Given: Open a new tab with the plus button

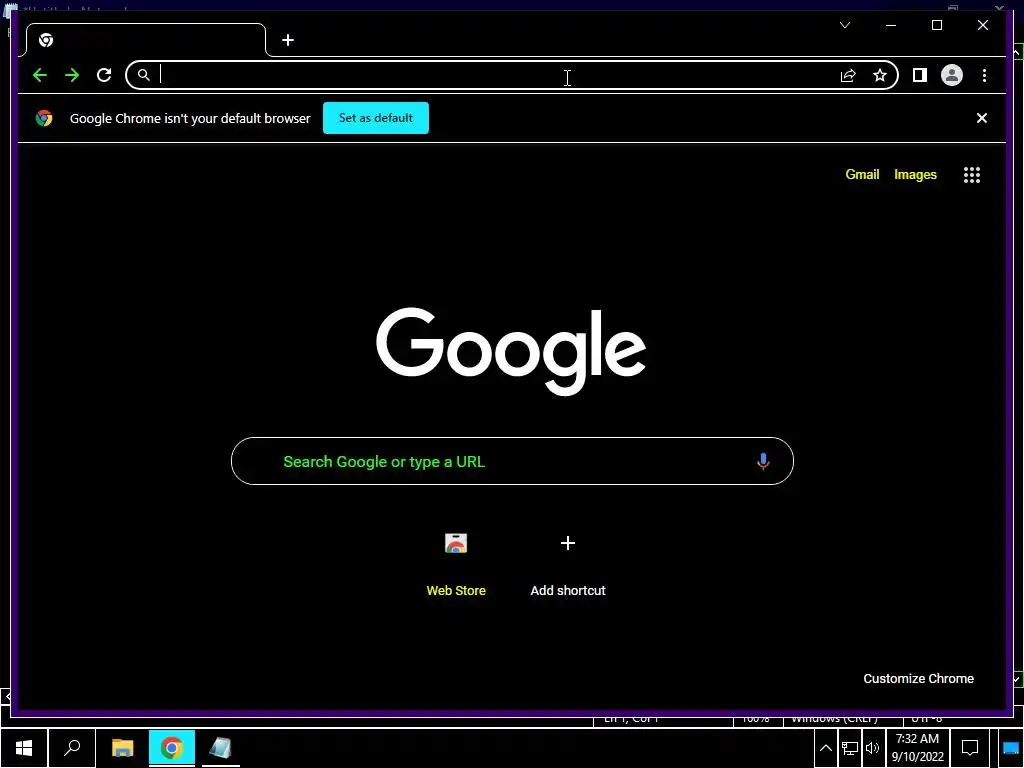Looking at the screenshot, I should pos(288,40).
